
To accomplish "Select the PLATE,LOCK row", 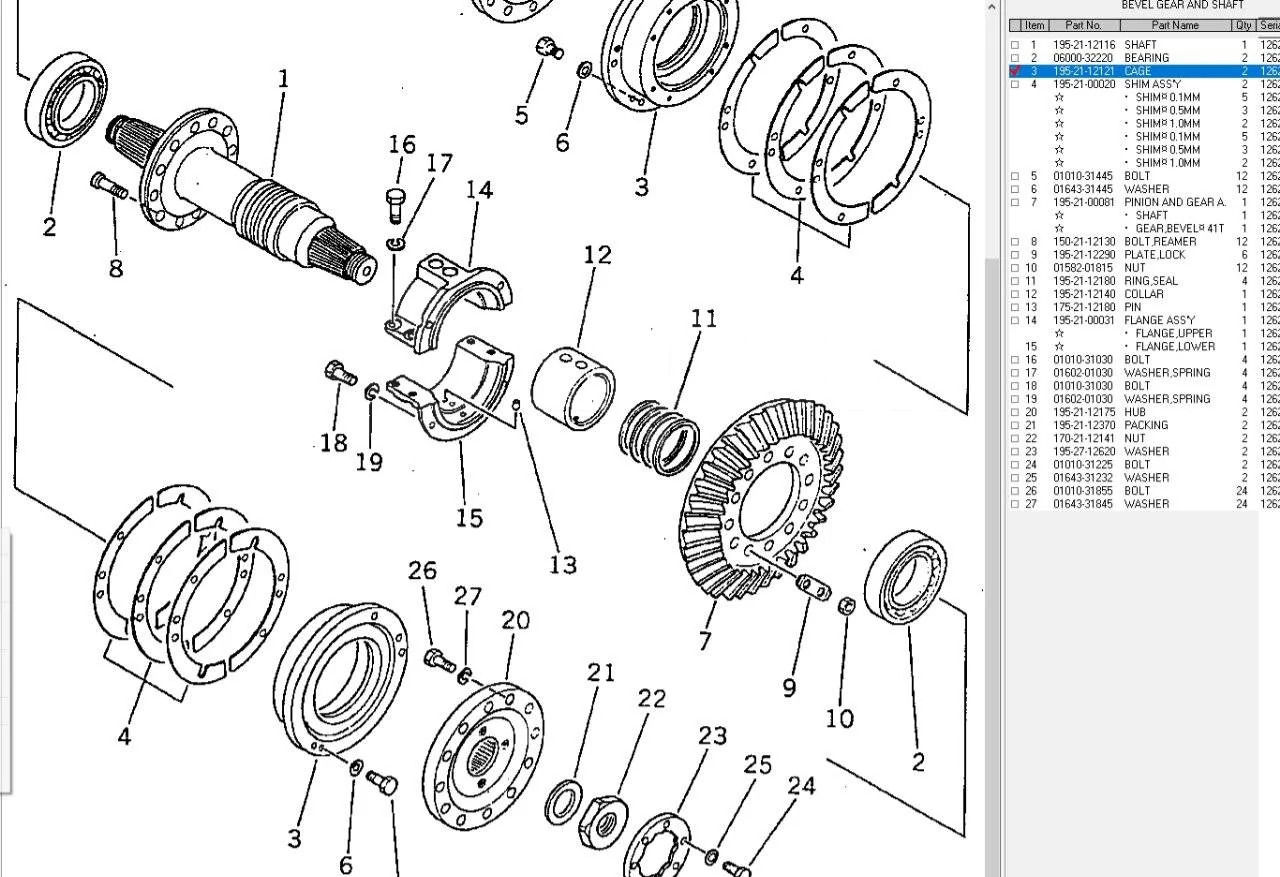I will (1144, 254).
